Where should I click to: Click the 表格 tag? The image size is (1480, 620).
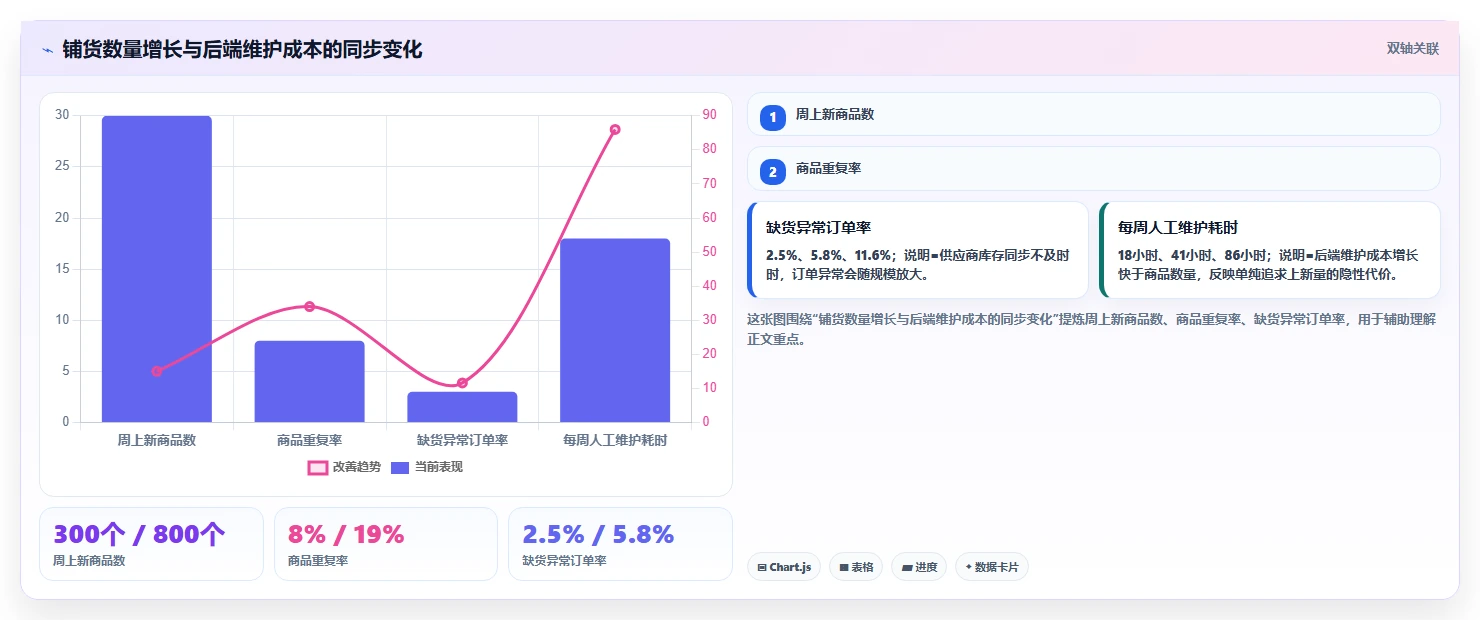pos(856,567)
